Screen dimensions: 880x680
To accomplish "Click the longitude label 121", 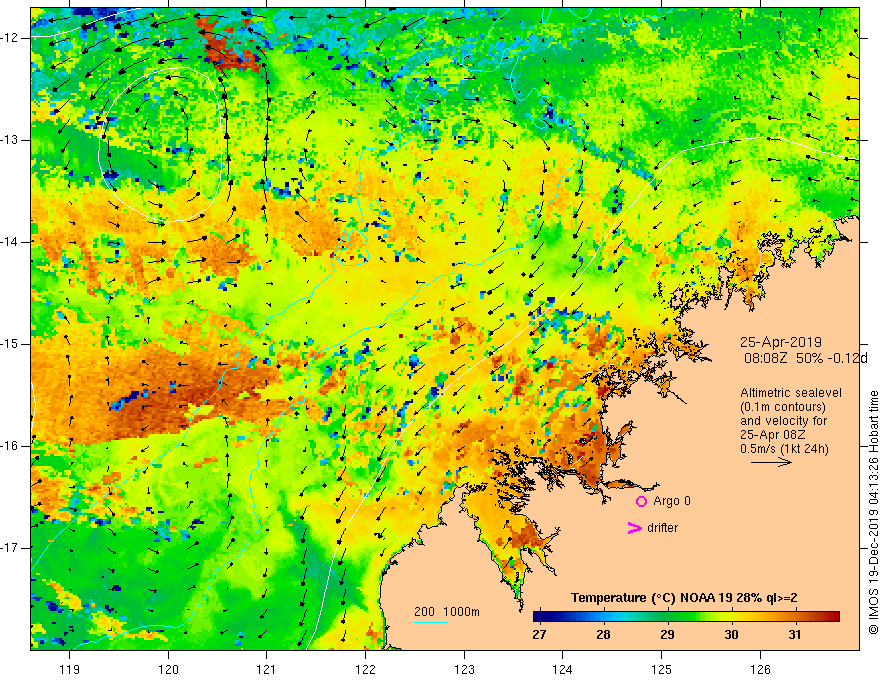I will tap(267, 669).
